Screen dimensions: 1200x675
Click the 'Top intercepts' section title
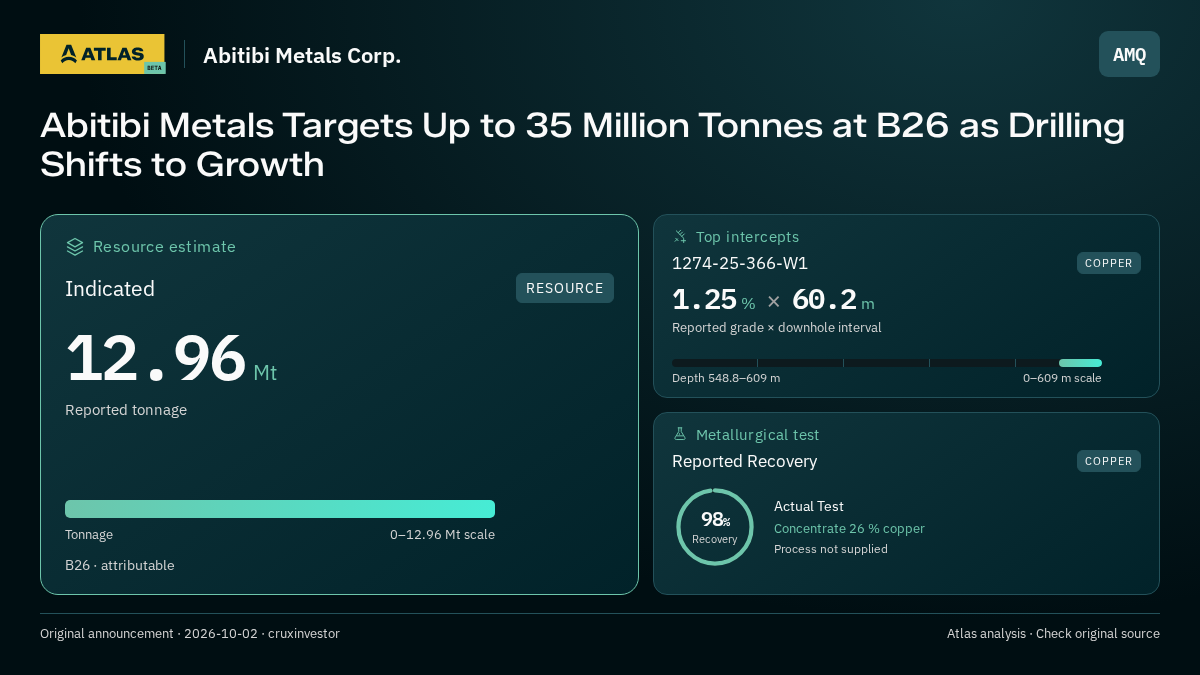pyautogui.click(x=747, y=237)
